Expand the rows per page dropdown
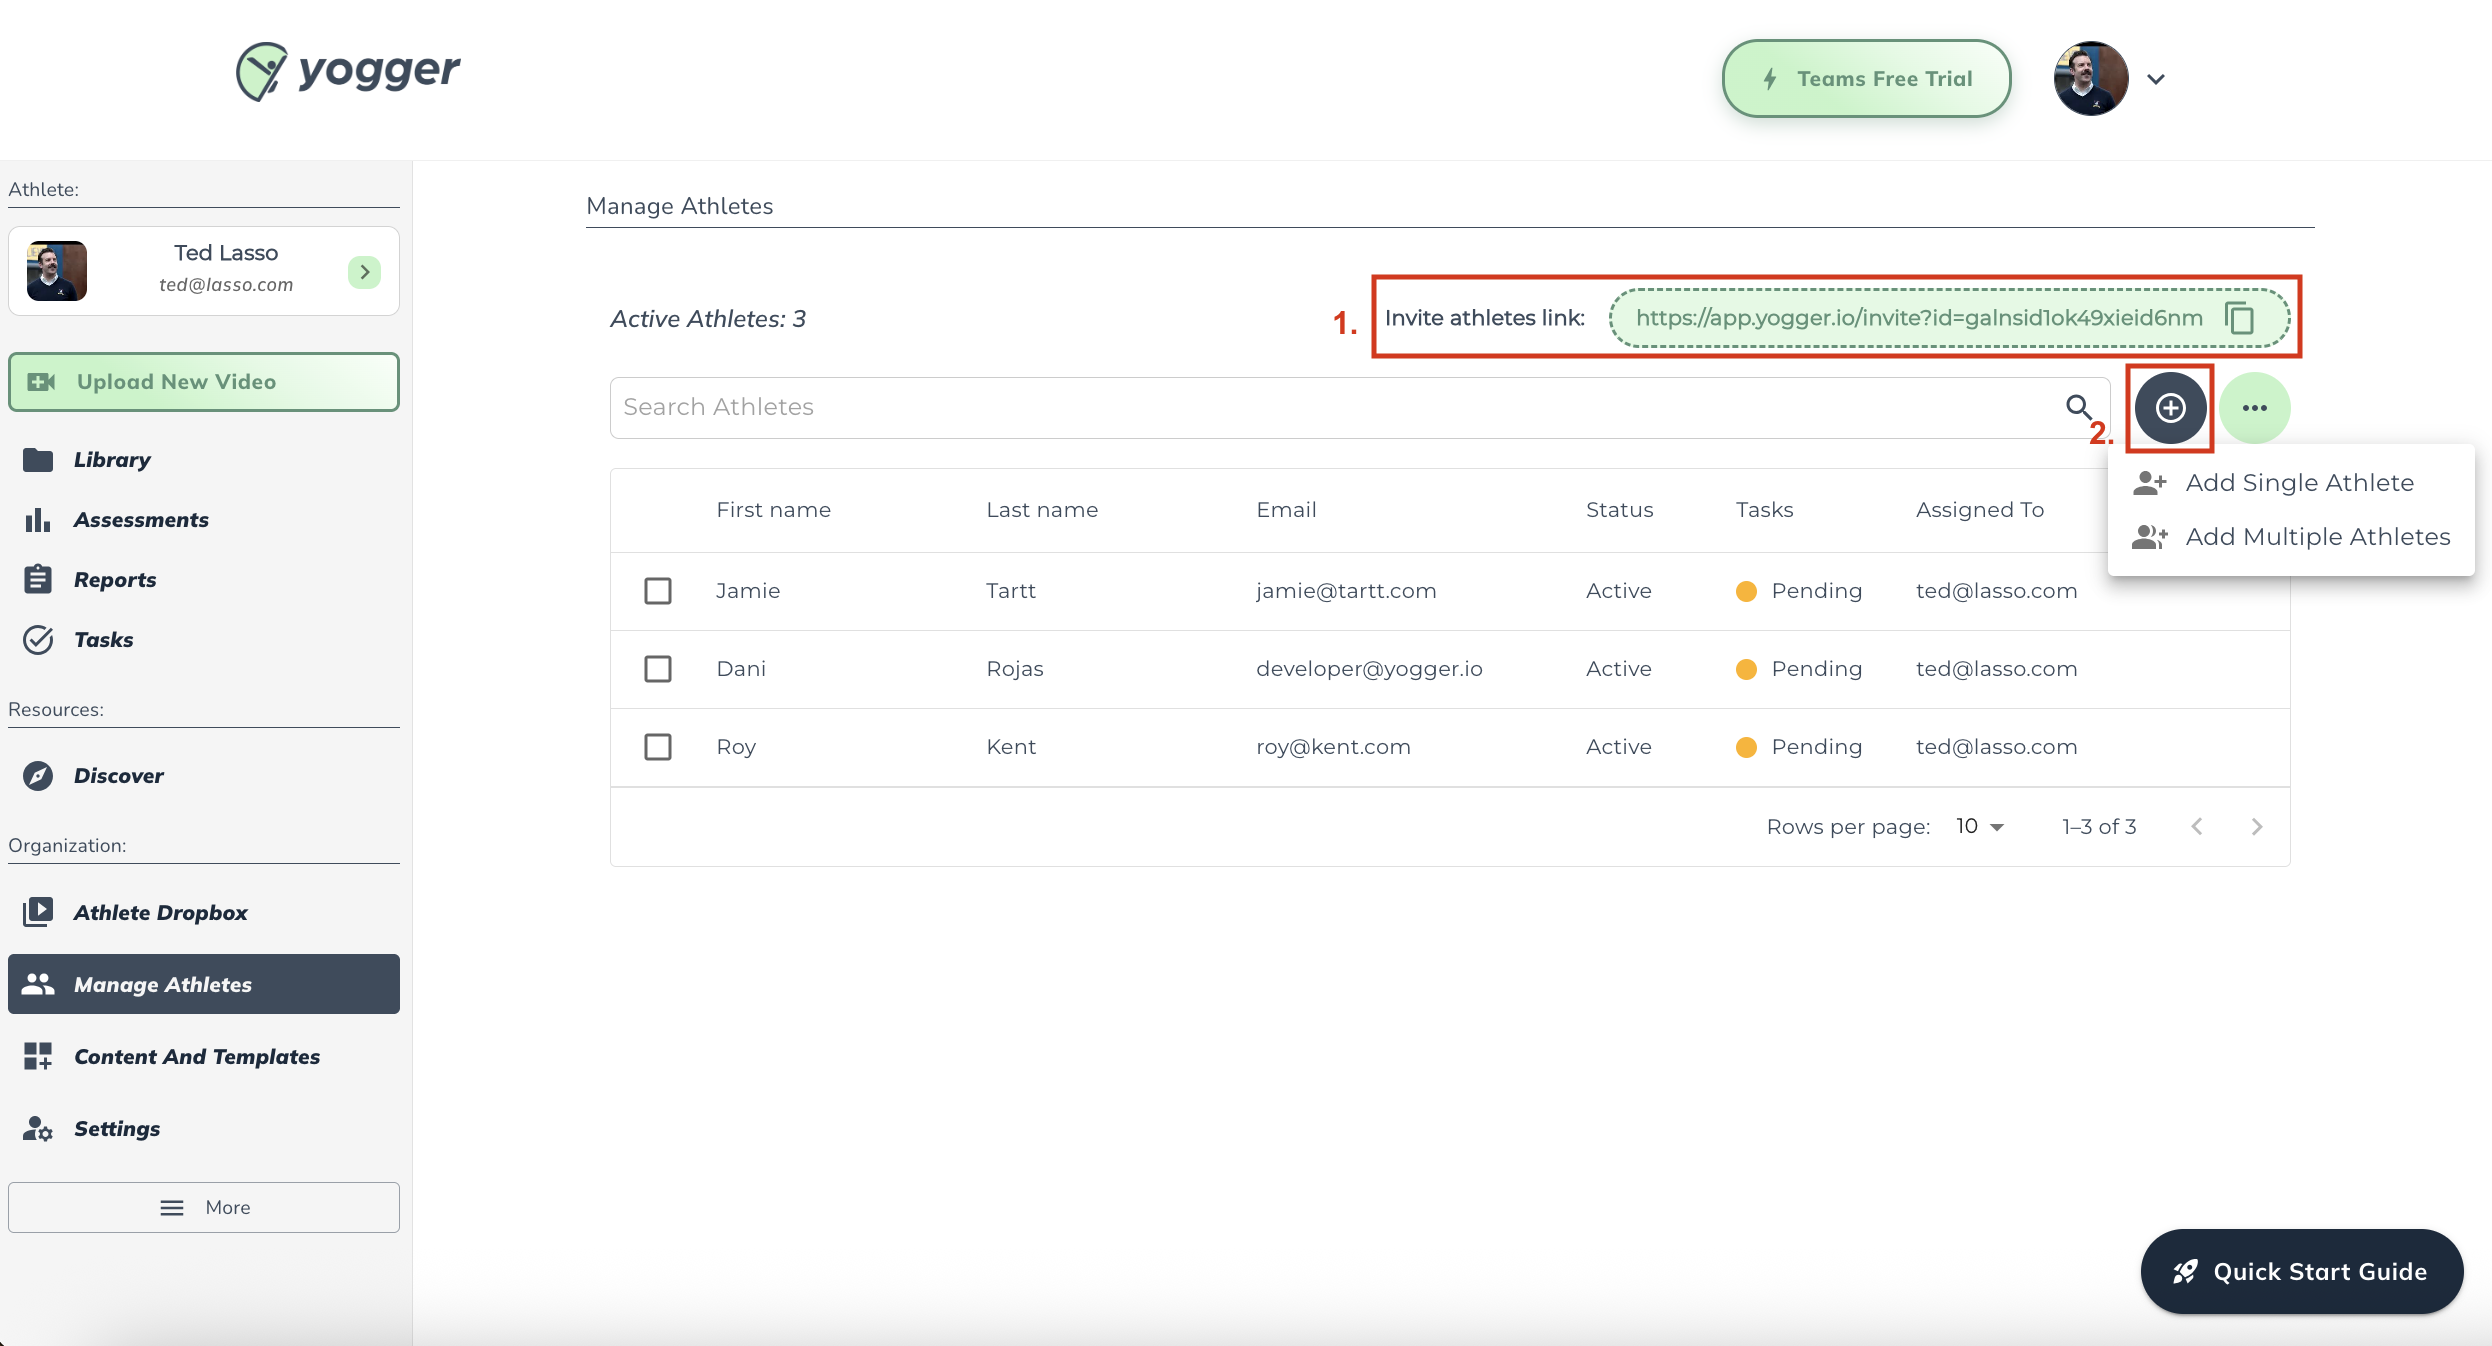 tap(1980, 827)
